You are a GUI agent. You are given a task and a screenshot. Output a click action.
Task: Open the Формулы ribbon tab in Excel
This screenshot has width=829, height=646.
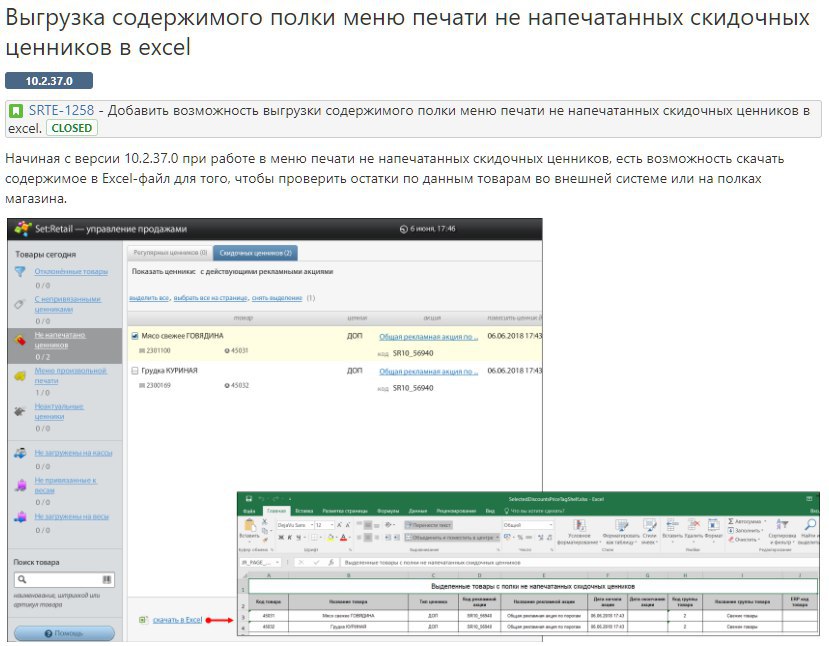pos(388,511)
